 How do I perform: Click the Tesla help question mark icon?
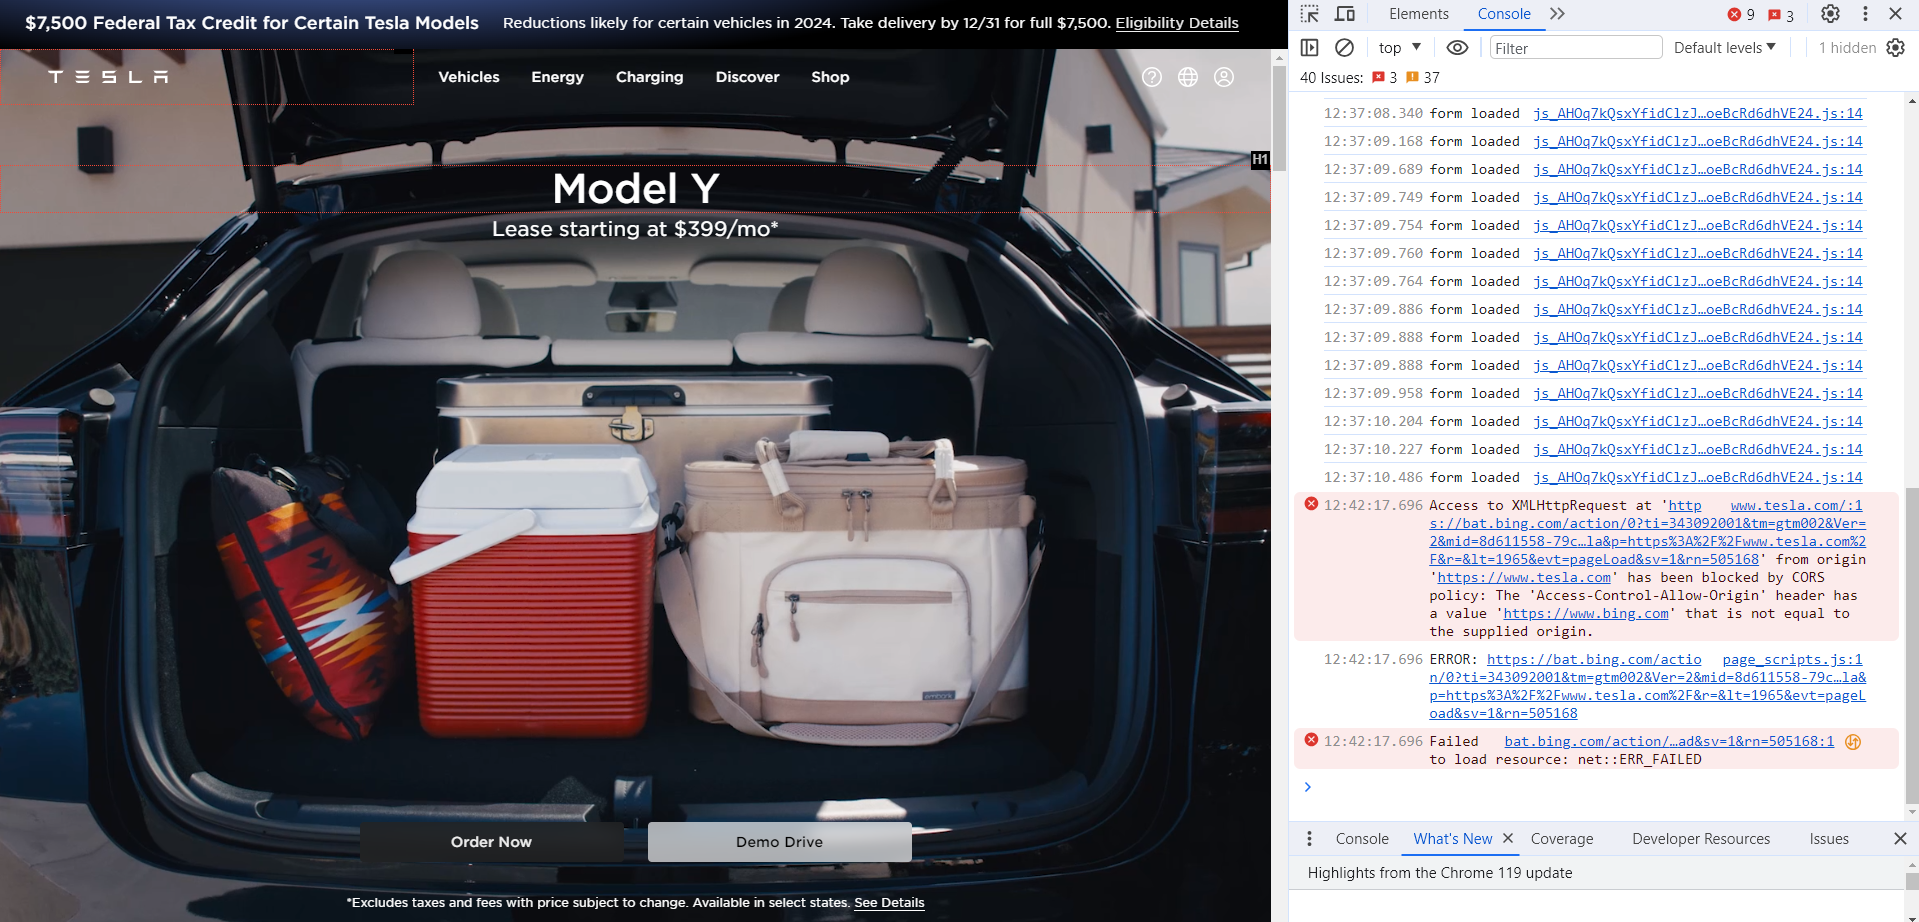tap(1152, 77)
